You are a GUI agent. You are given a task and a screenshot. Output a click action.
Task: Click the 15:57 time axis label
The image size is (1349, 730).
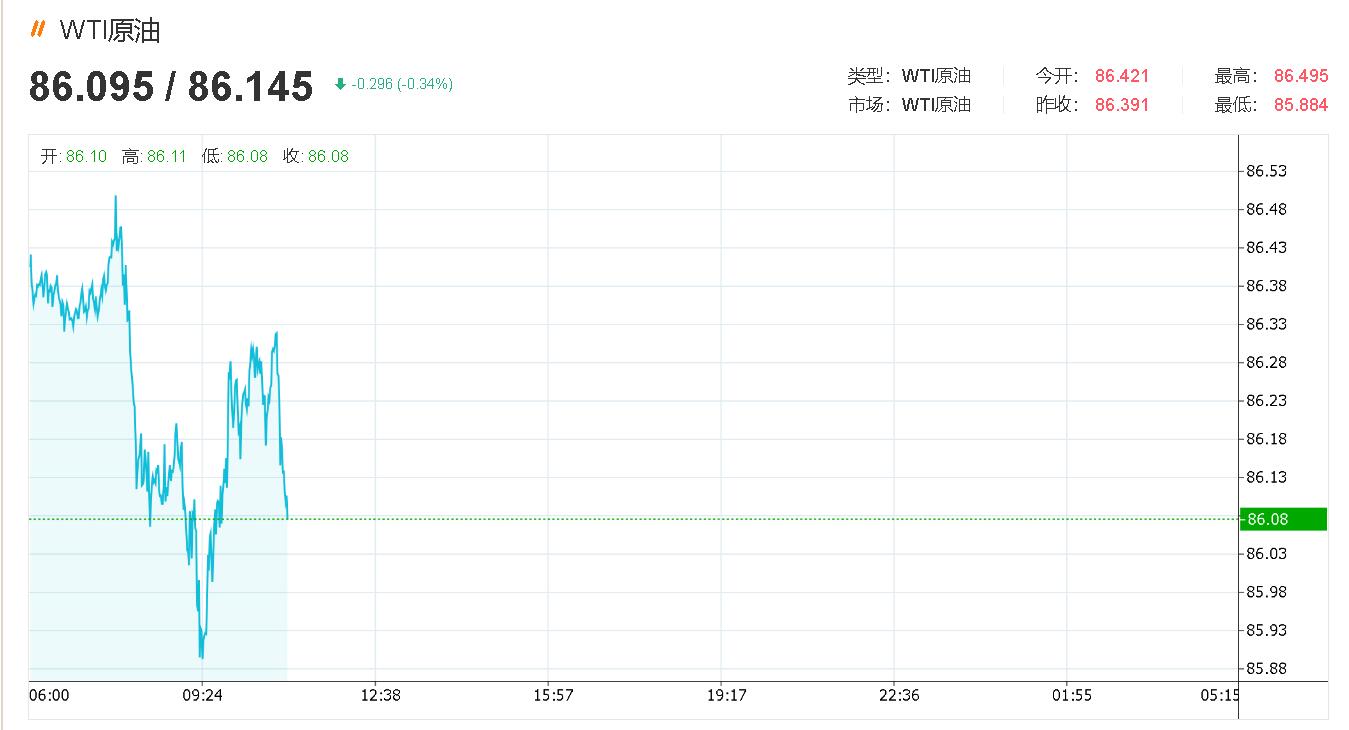tap(553, 695)
